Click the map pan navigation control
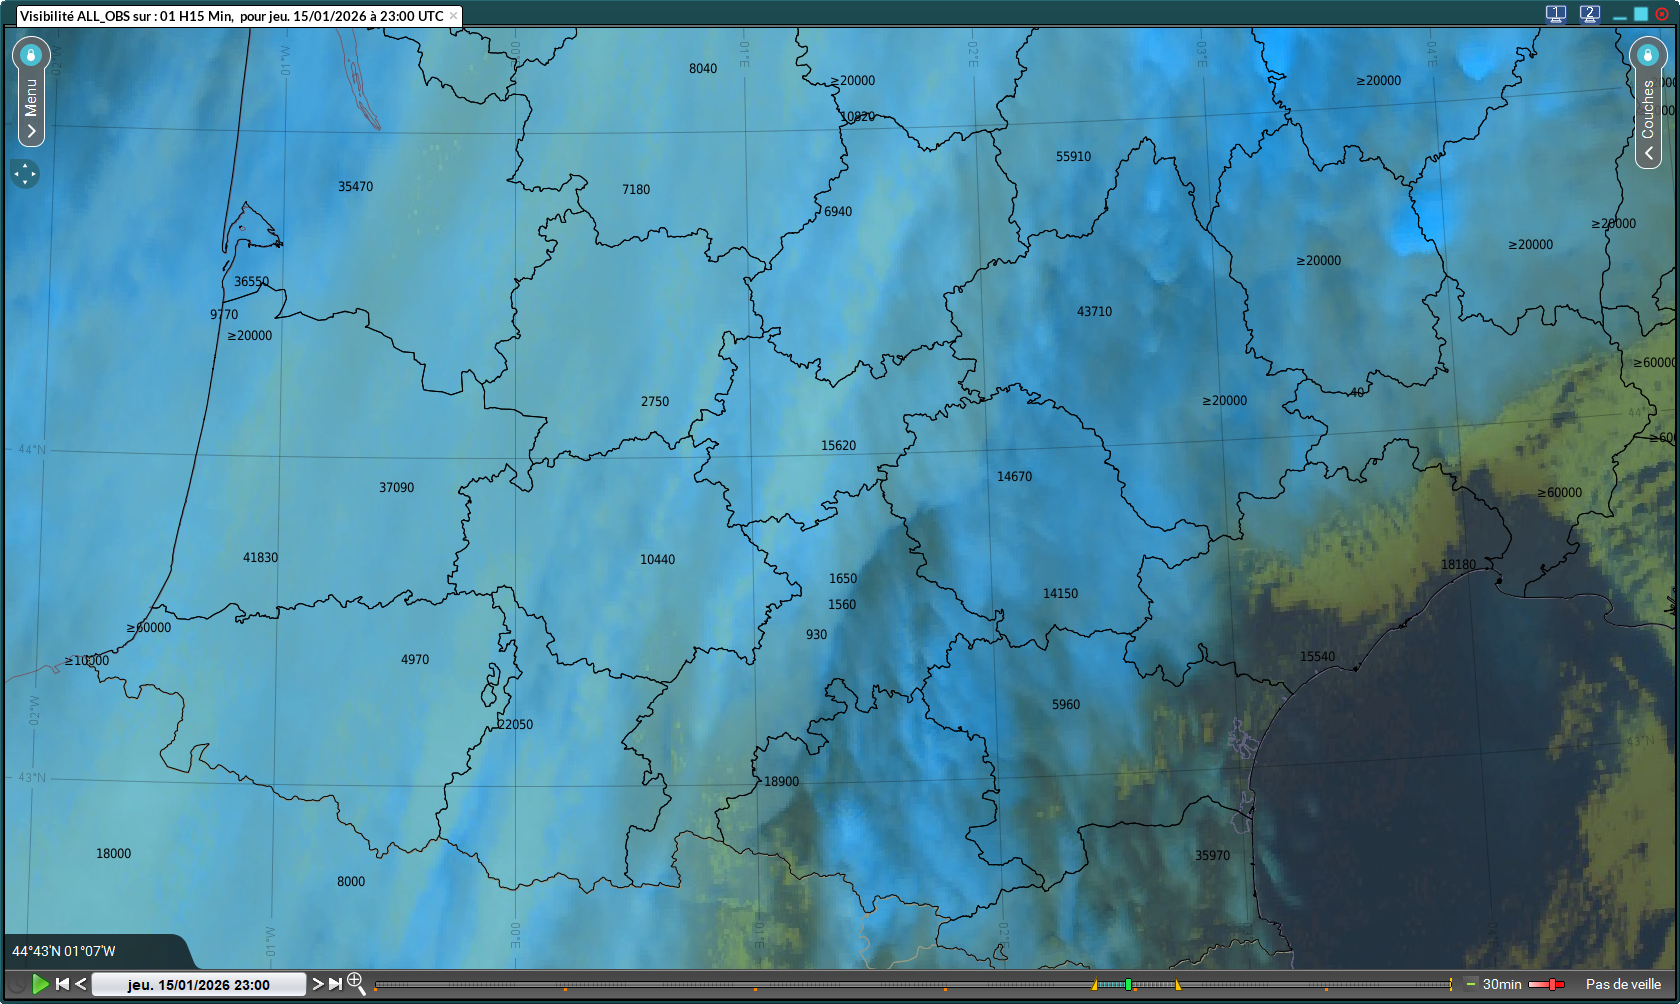Image resolution: width=1680 pixels, height=1004 pixels. click(25, 174)
